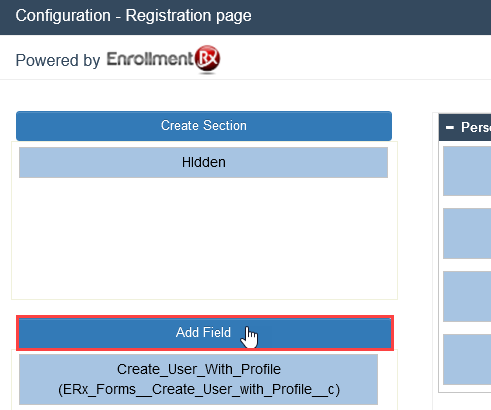Click white gap between sections column and Personal panel

click(x=415, y=233)
